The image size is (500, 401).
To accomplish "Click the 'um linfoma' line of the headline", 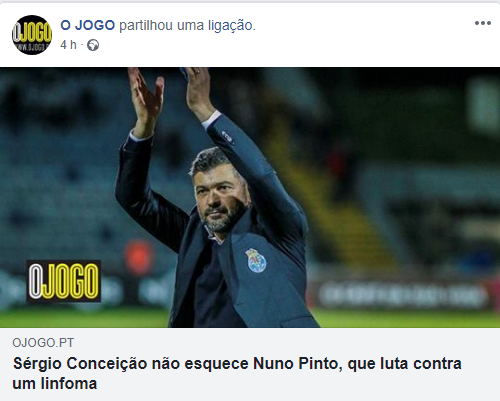I will [x=55, y=383].
